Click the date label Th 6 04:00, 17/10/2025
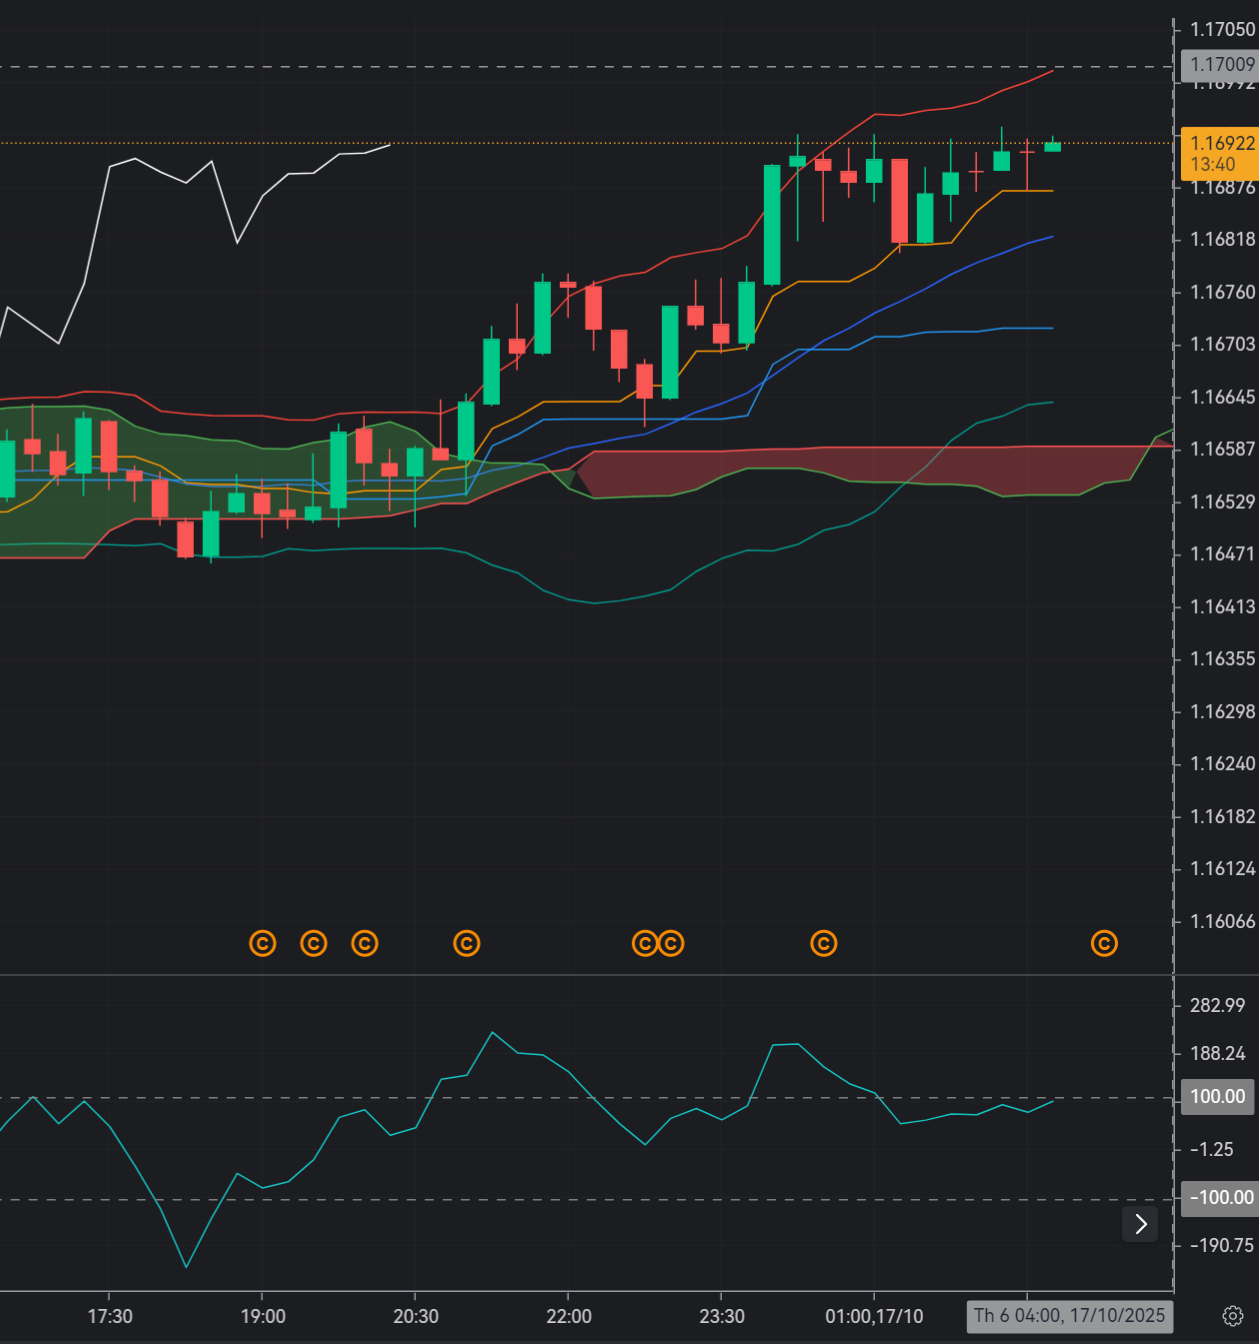 [x=1069, y=1315]
